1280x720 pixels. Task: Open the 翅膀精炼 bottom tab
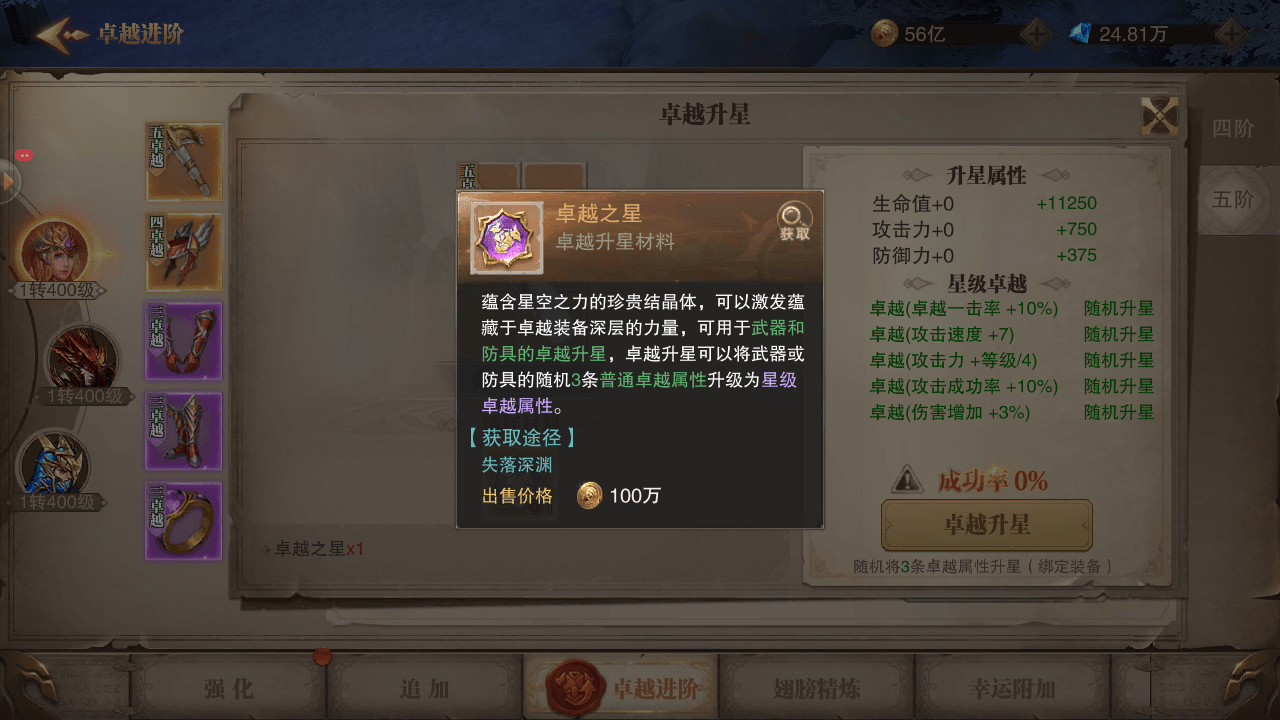click(817, 688)
